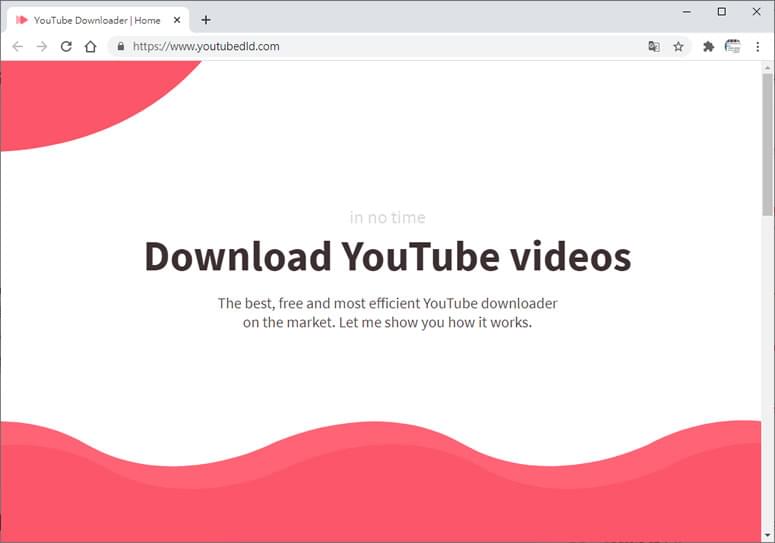
Task: Open a new tab with plus button
Action: 206,20
